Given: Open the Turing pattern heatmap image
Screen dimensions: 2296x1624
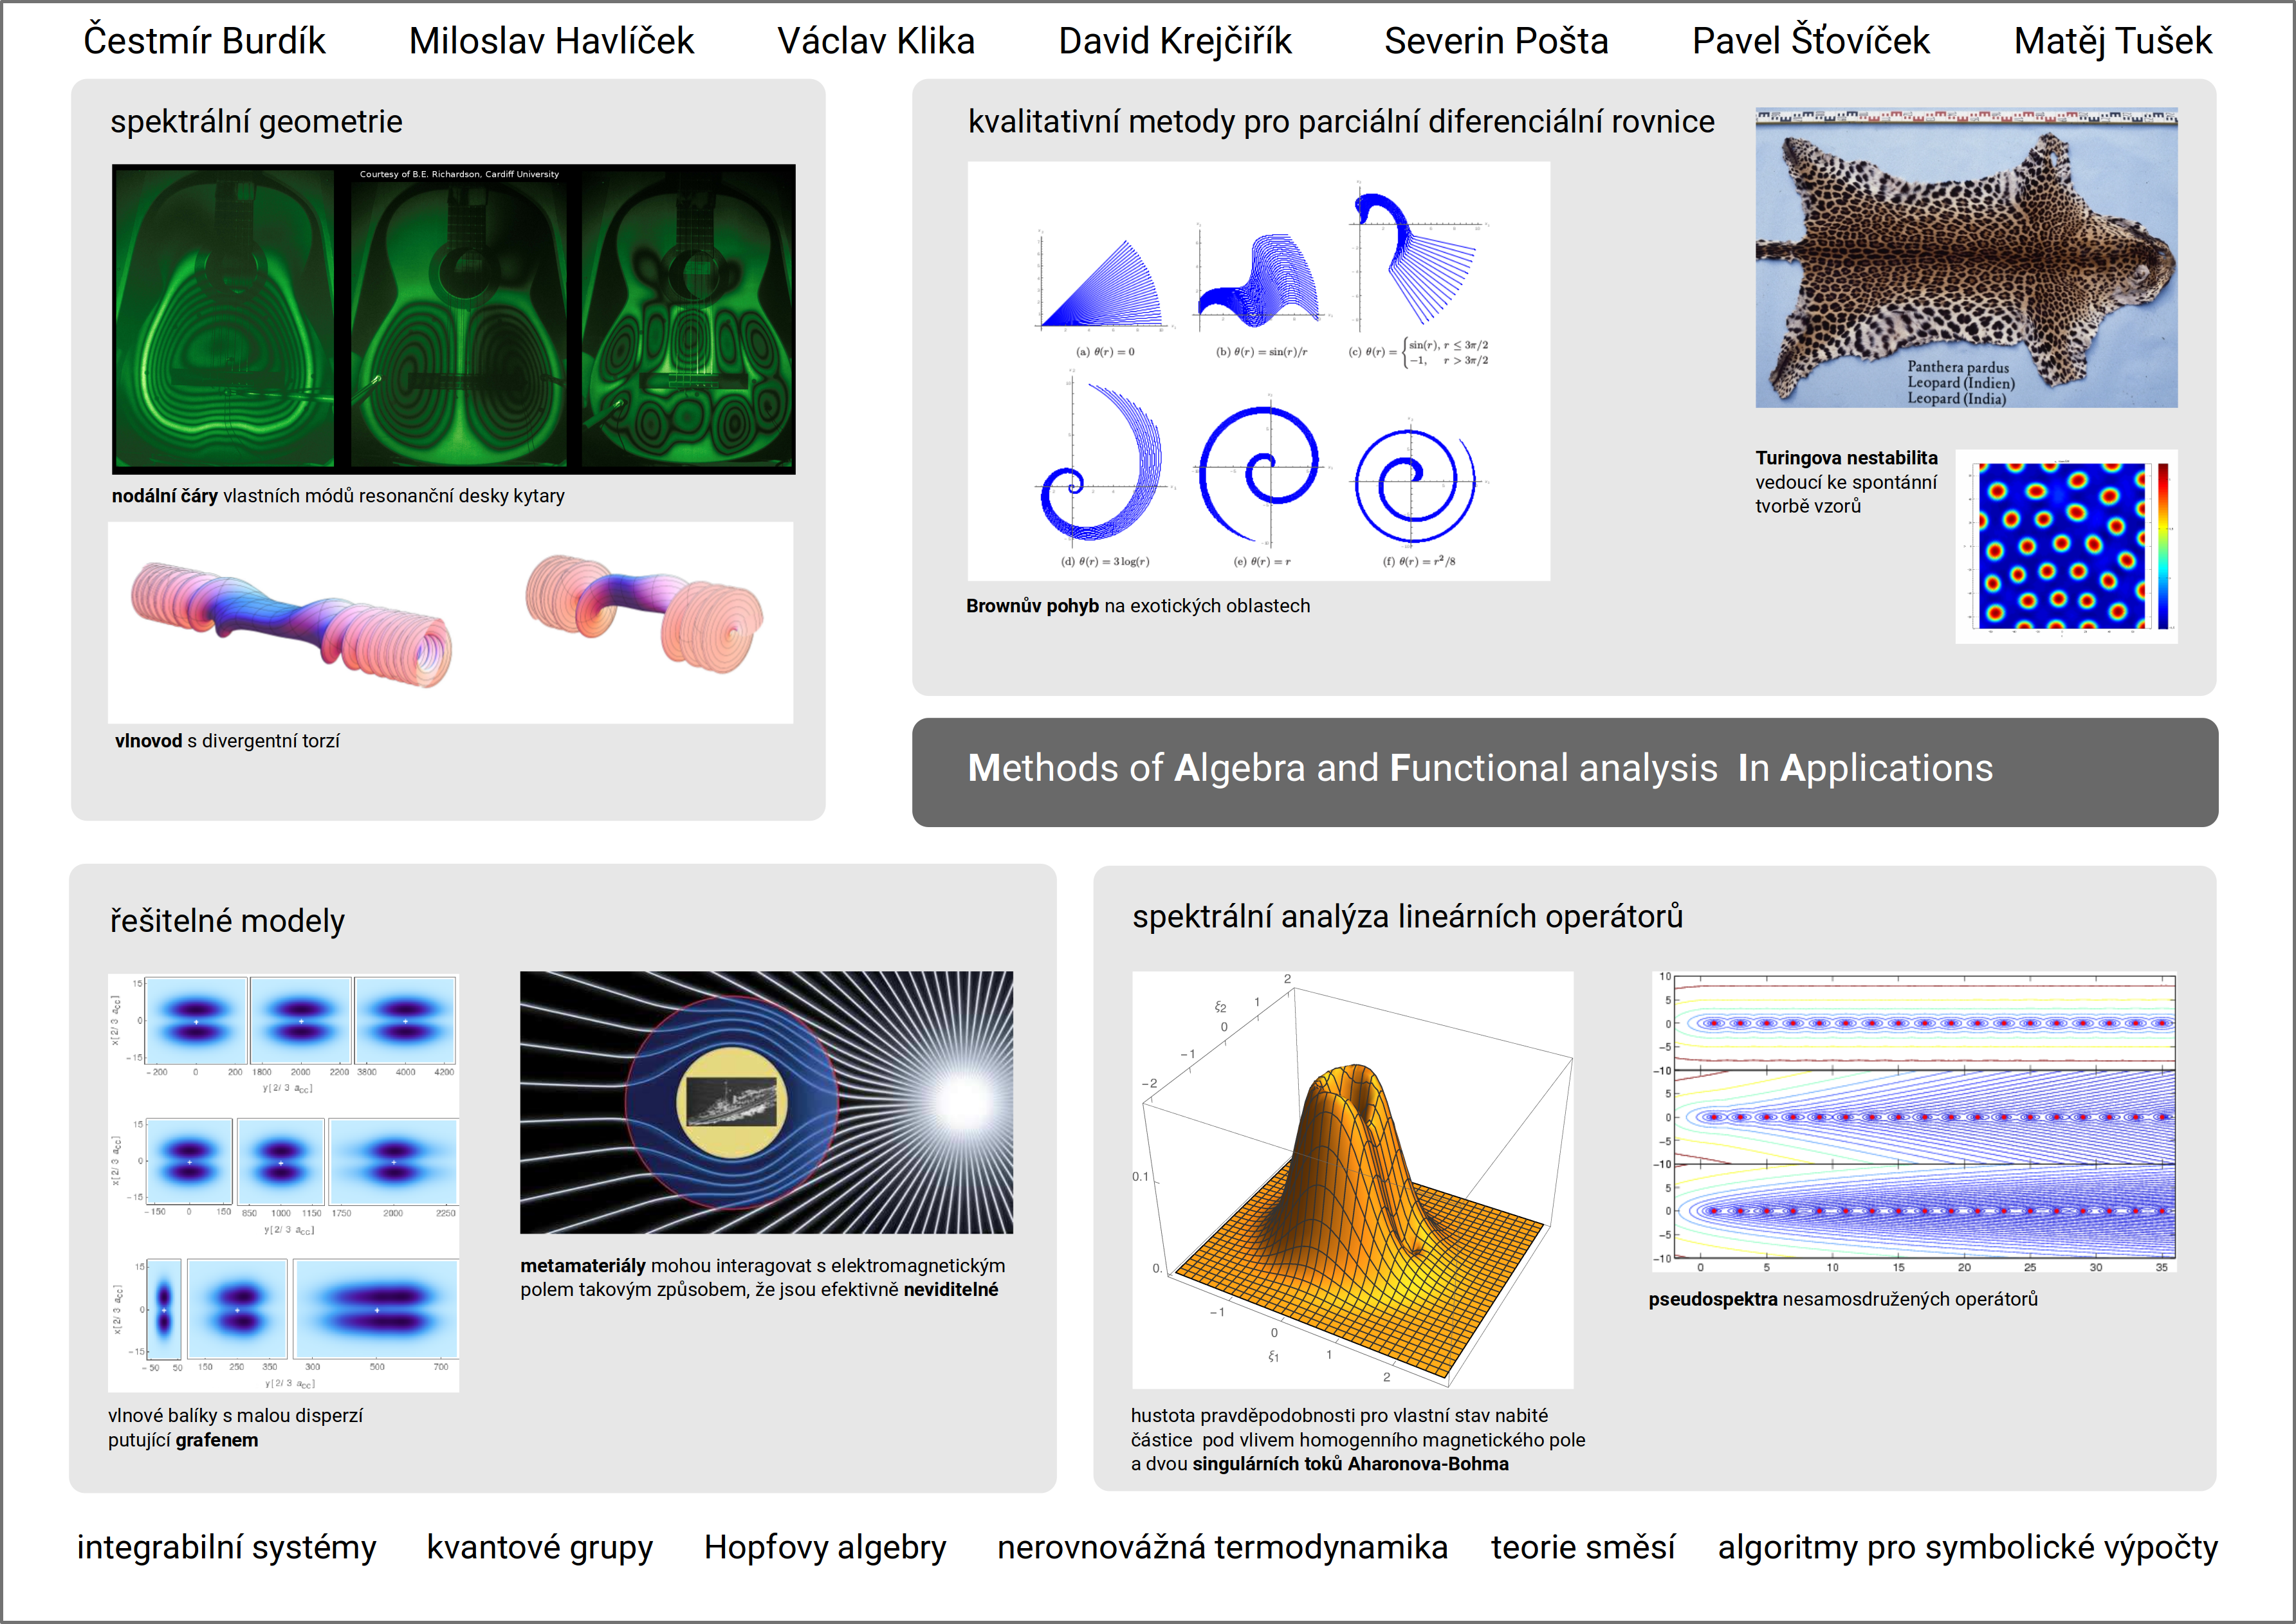Looking at the screenshot, I should point(2061,546).
